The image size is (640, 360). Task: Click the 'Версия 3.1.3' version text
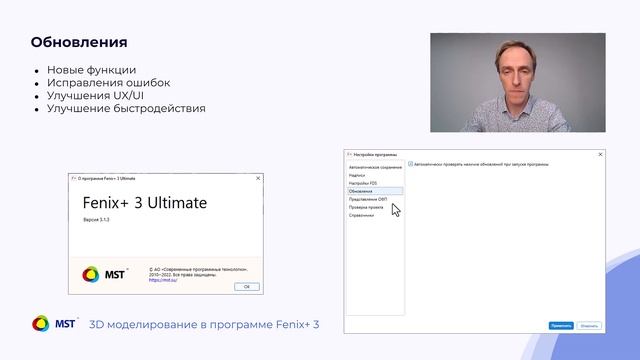[96, 220]
